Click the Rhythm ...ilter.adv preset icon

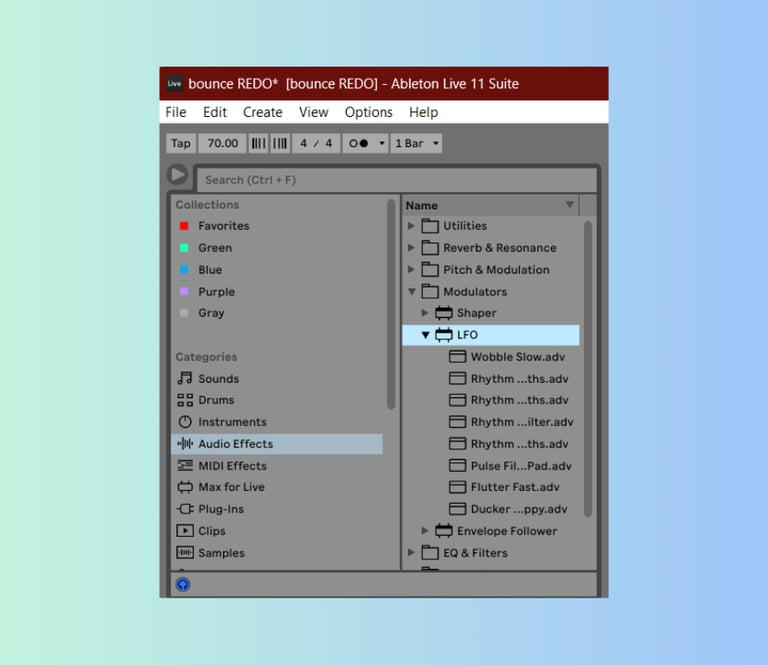click(x=457, y=422)
